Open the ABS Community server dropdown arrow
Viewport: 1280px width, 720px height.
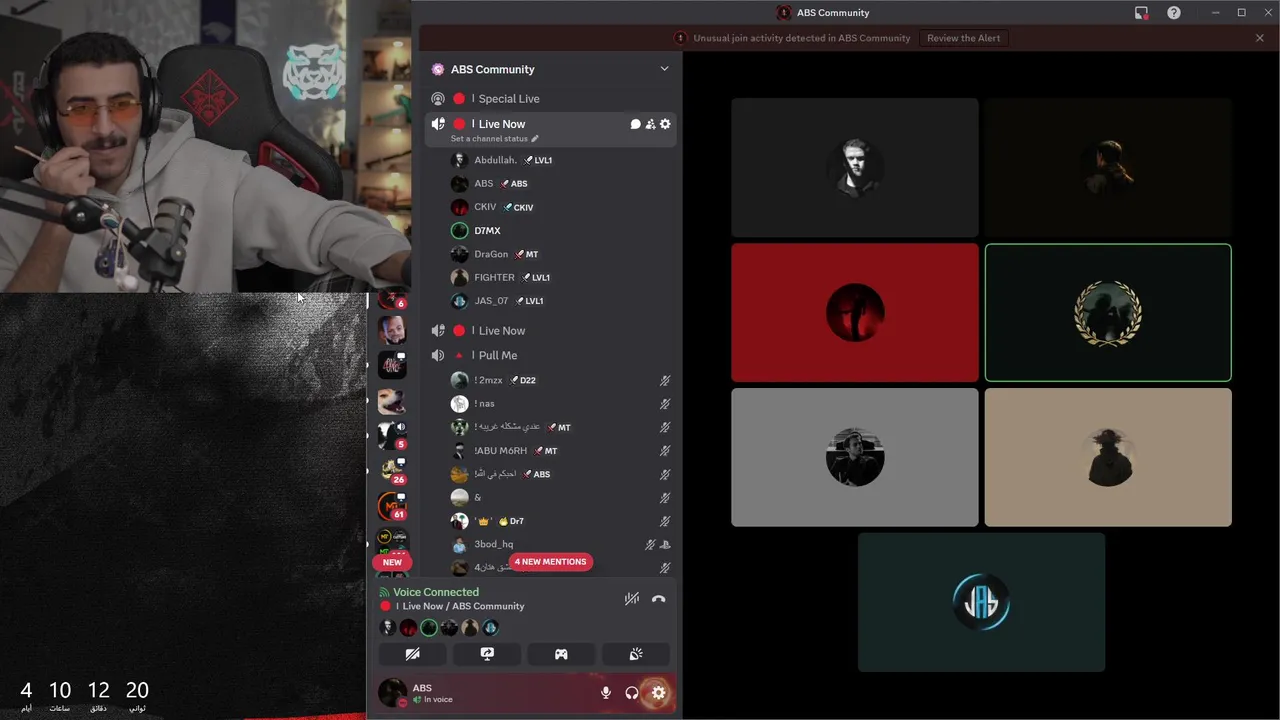[664, 69]
